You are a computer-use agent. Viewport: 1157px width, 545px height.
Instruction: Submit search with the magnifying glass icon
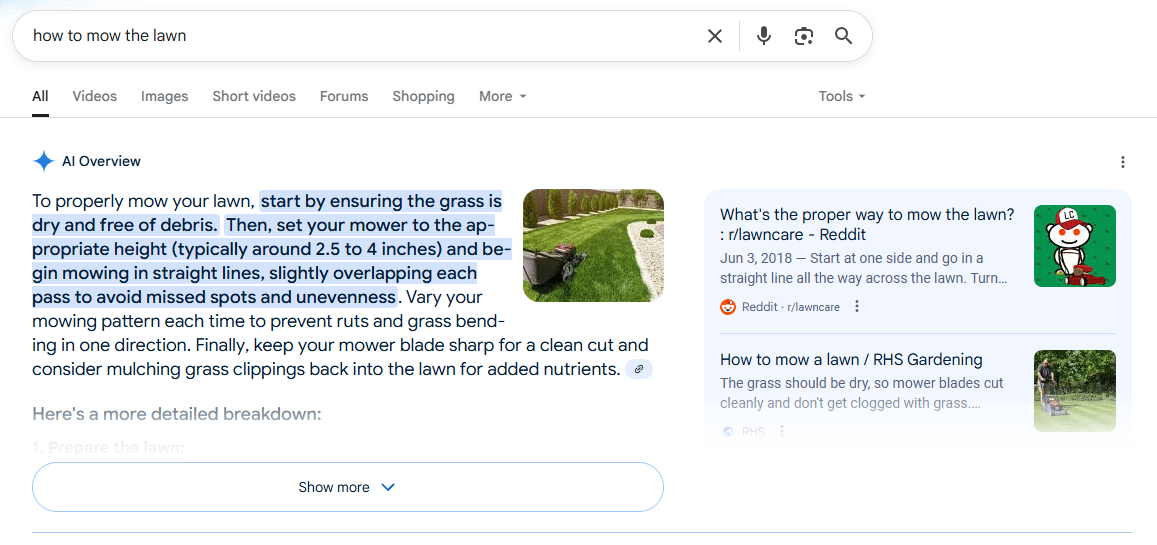click(843, 36)
